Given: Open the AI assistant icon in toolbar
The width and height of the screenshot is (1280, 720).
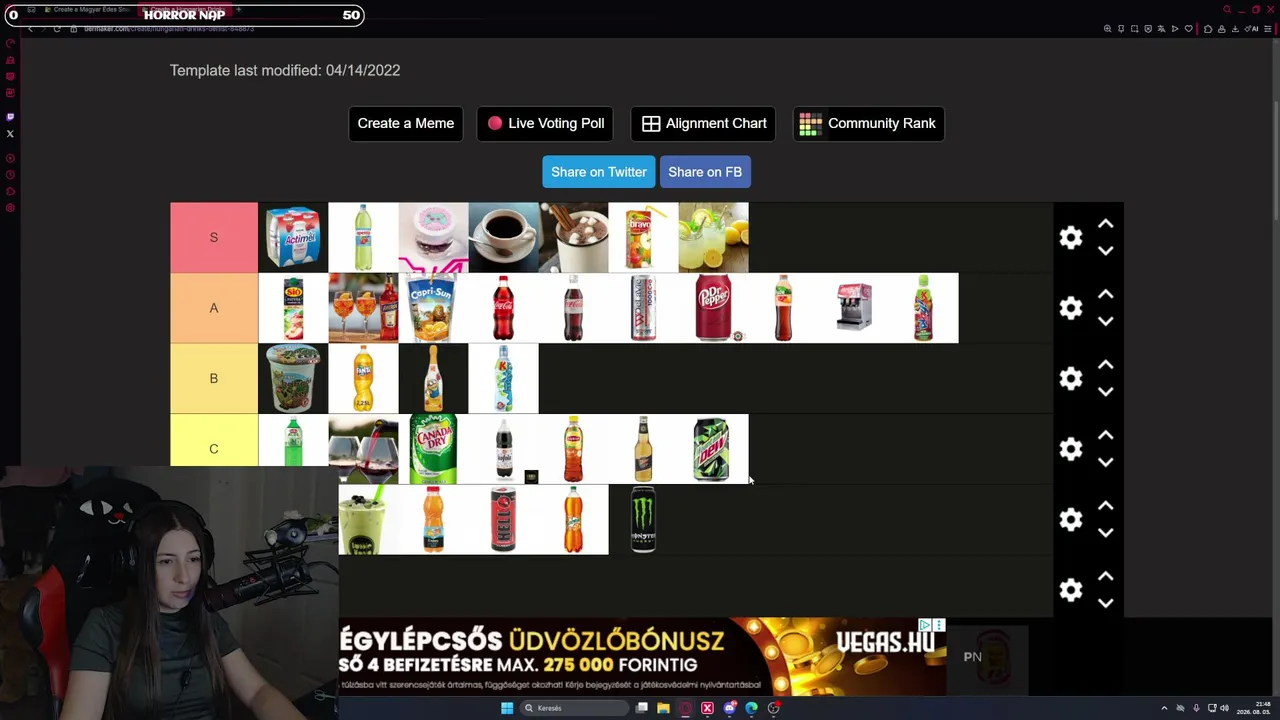Looking at the screenshot, I should [1250, 29].
